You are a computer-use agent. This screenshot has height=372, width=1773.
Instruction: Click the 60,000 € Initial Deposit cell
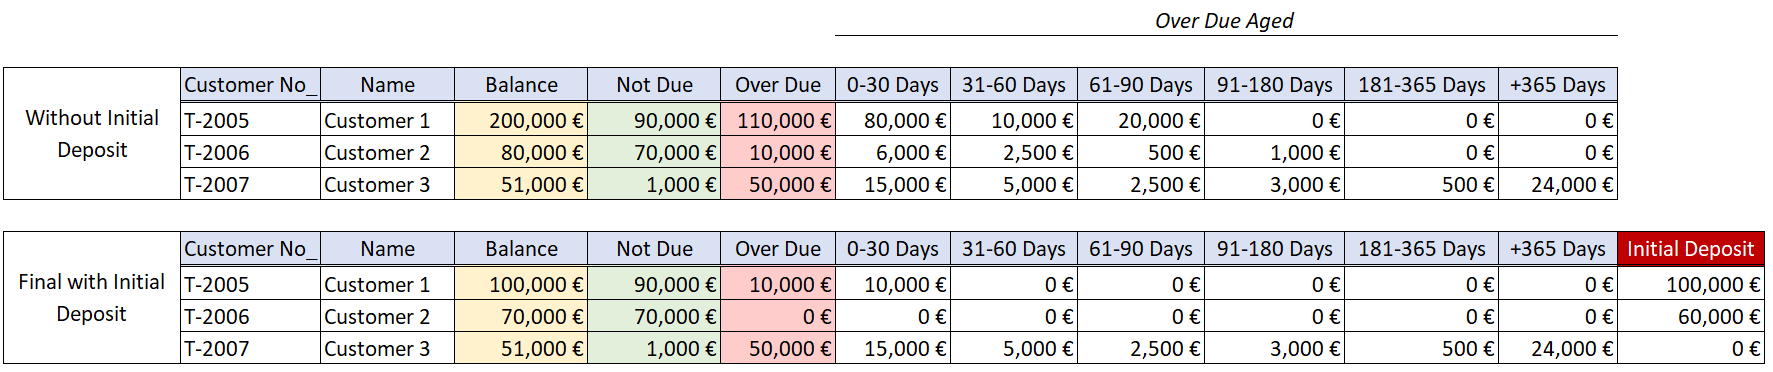pos(1690,316)
